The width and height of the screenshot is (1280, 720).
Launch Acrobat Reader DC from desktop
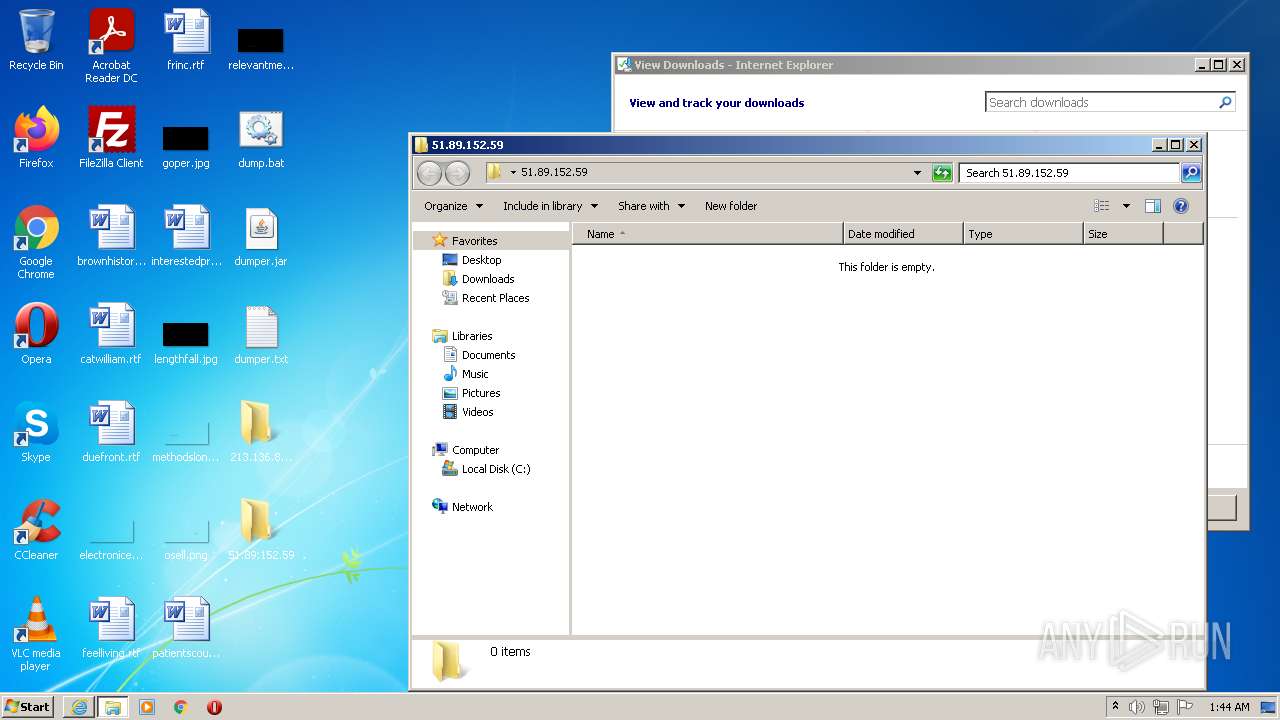(111, 46)
